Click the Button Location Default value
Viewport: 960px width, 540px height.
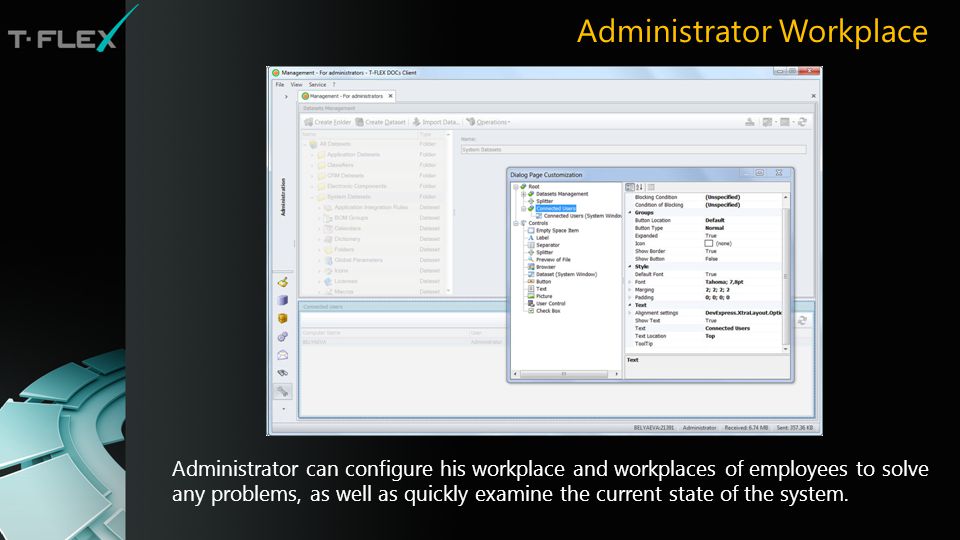715,220
